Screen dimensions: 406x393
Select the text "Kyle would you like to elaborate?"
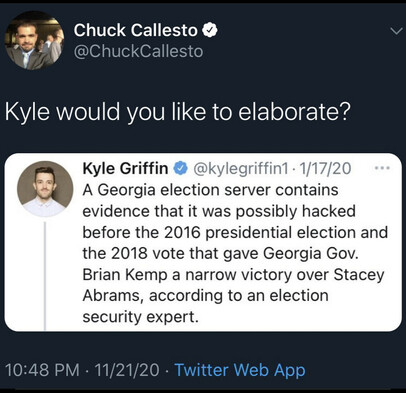click(178, 112)
